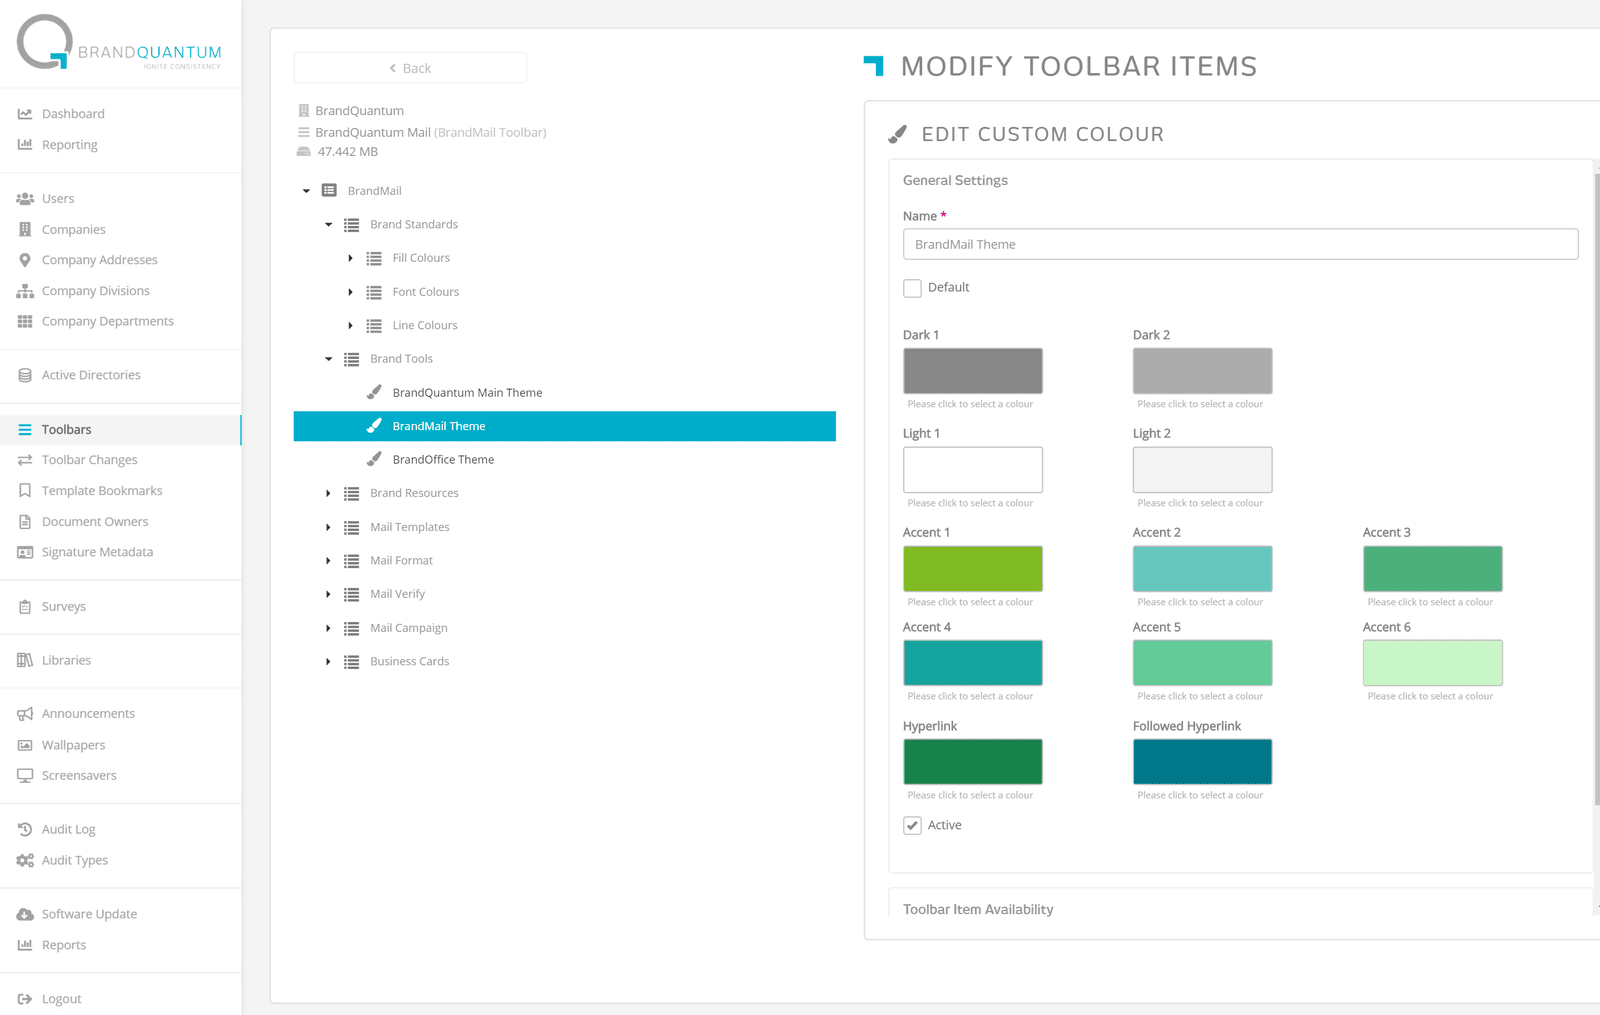Uncheck the Active checkbox
The height and width of the screenshot is (1015, 1600).
tap(912, 826)
